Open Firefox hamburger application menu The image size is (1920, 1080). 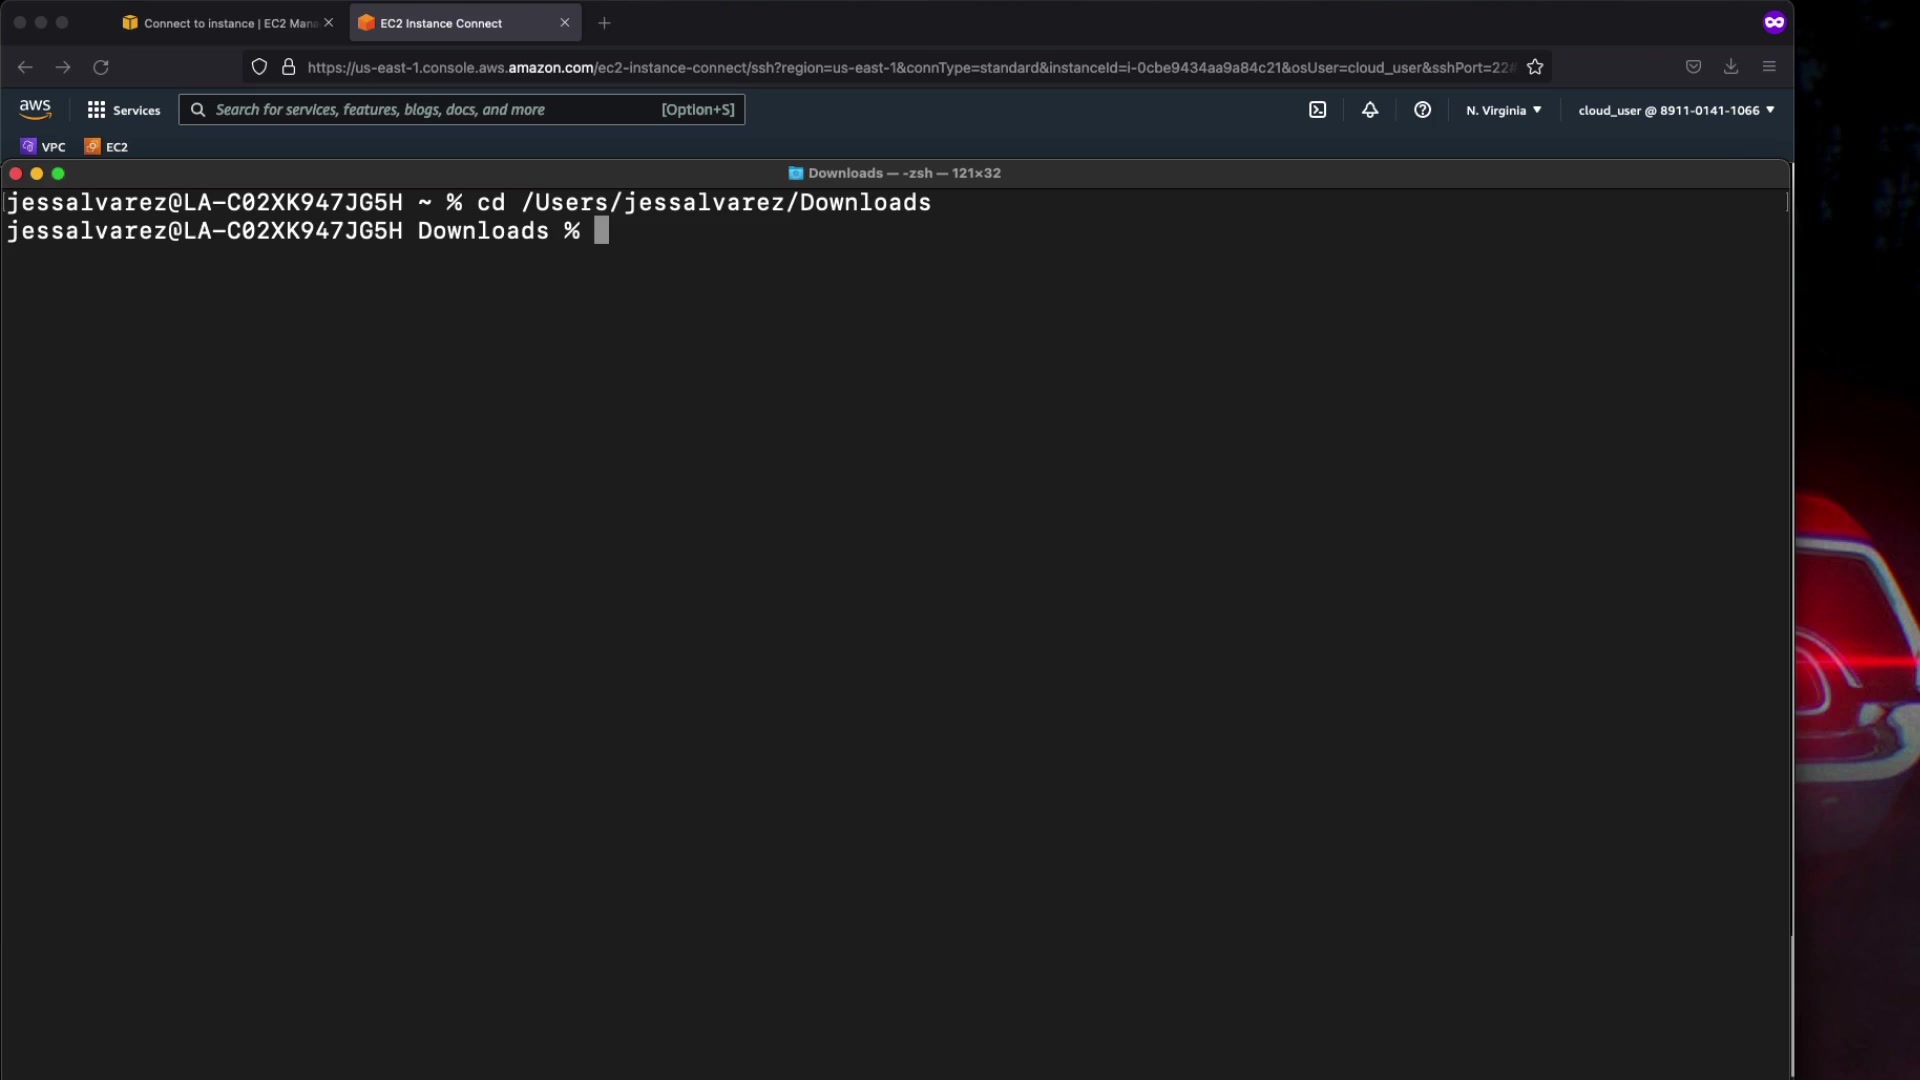pos(1769,67)
